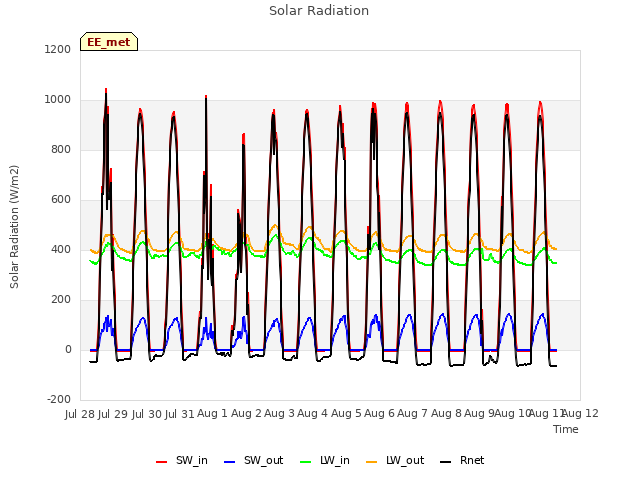
Task: Click the Aug 4 x-axis date label
Action: [312, 414]
